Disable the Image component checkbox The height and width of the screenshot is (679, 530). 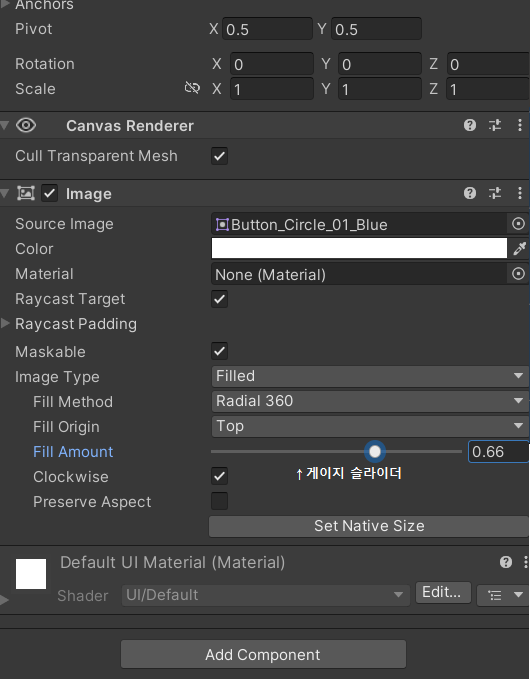coord(49,193)
